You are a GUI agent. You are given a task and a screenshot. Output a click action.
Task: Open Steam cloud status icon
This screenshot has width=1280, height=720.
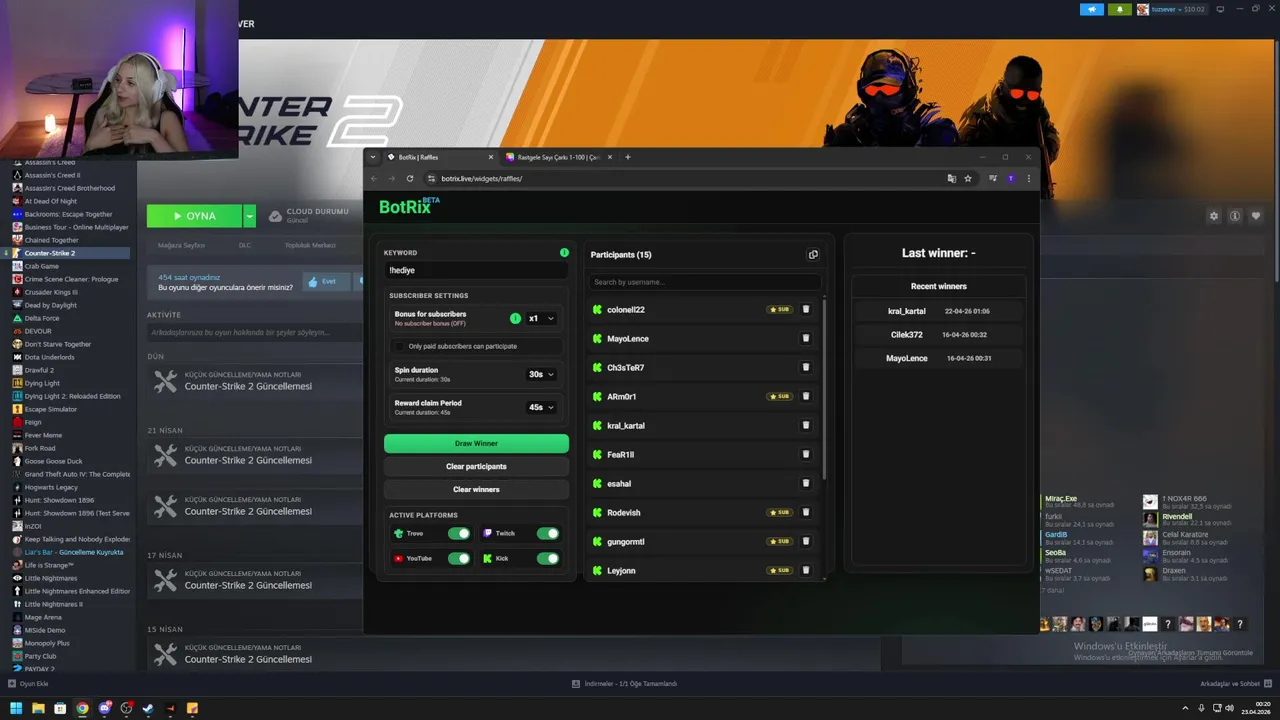[275, 216]
